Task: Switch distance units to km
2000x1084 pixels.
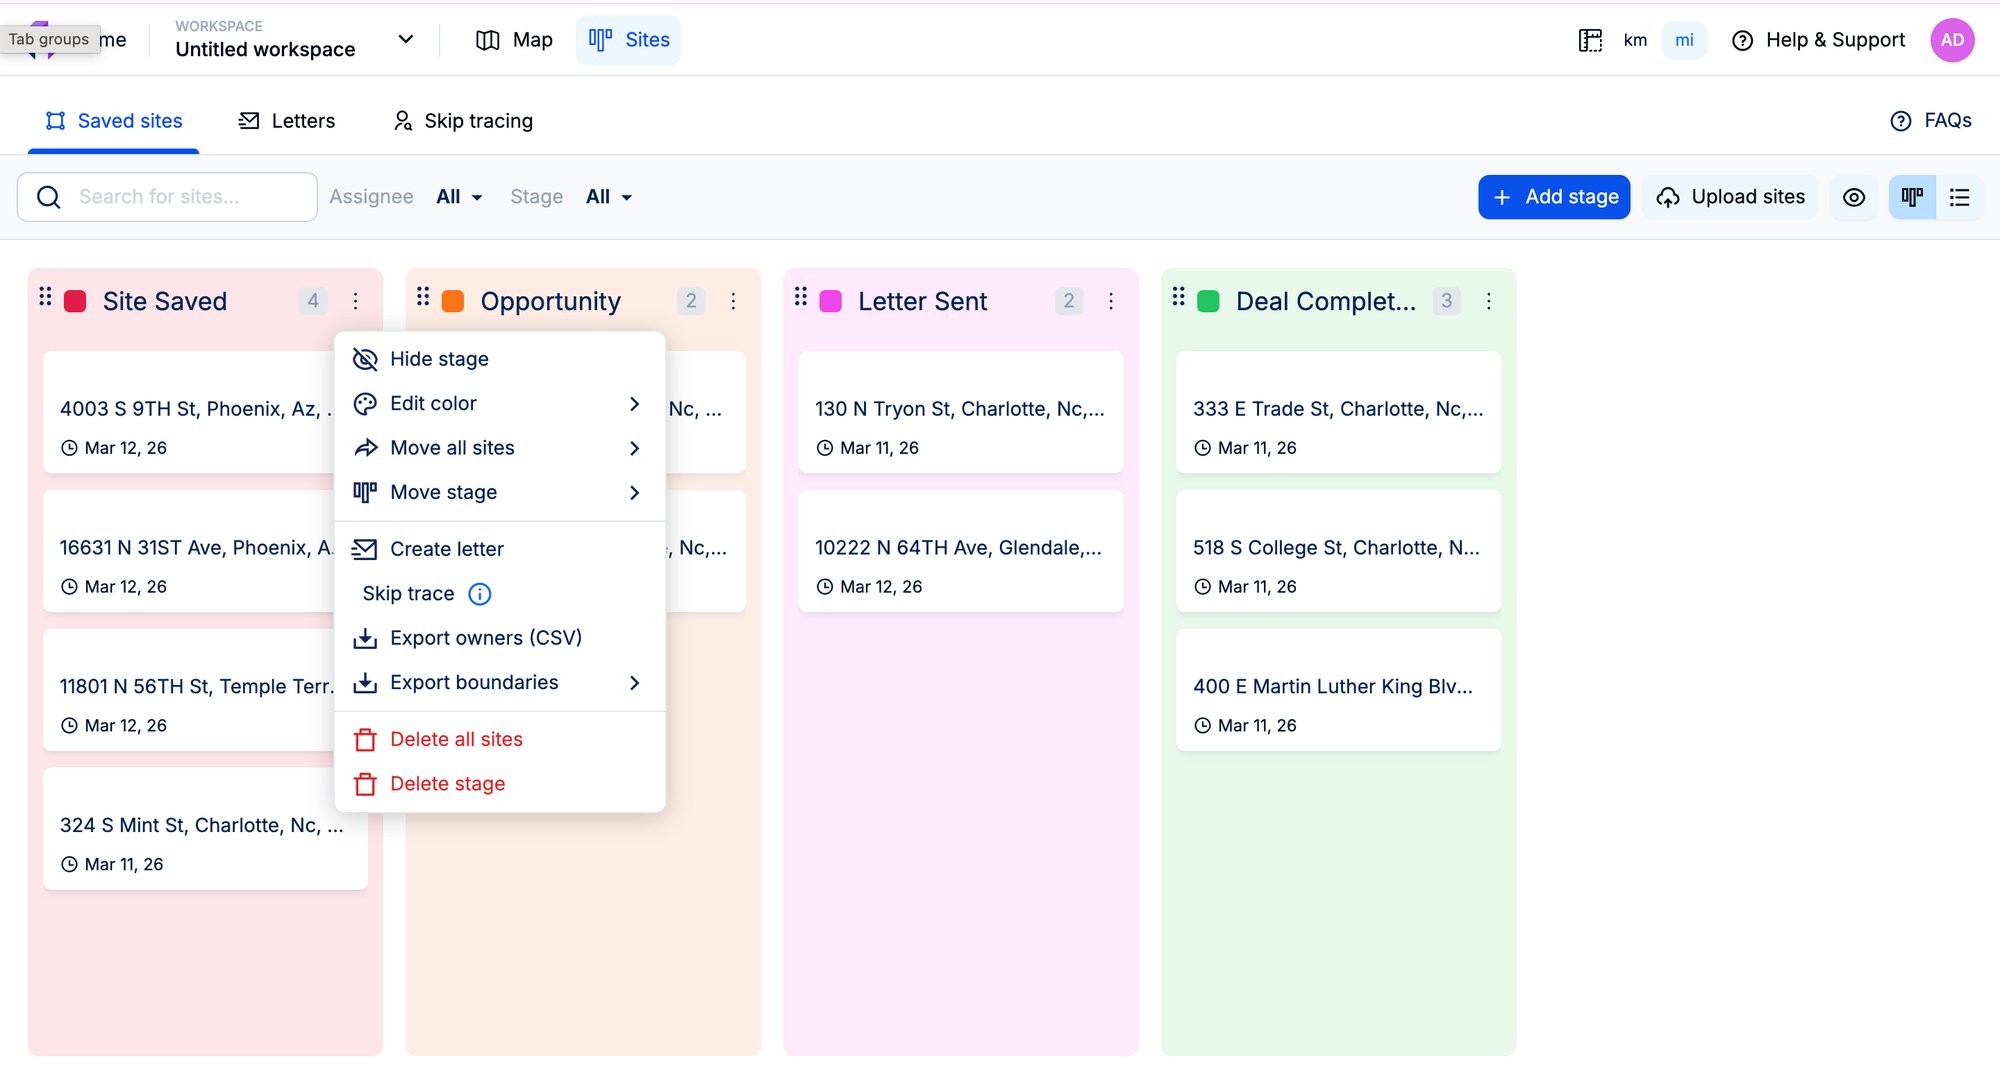Action: (x=1635, y=40)
